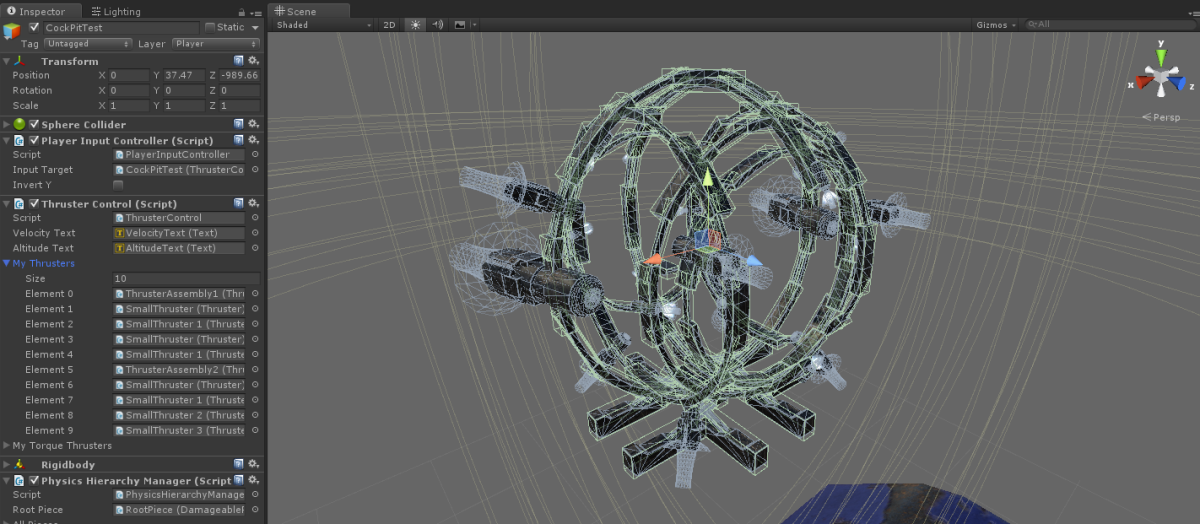Enable the Invert Y checkbox
Image resolution: width=1200 pixels, height=524 pixels.
[x=118, y=185]
